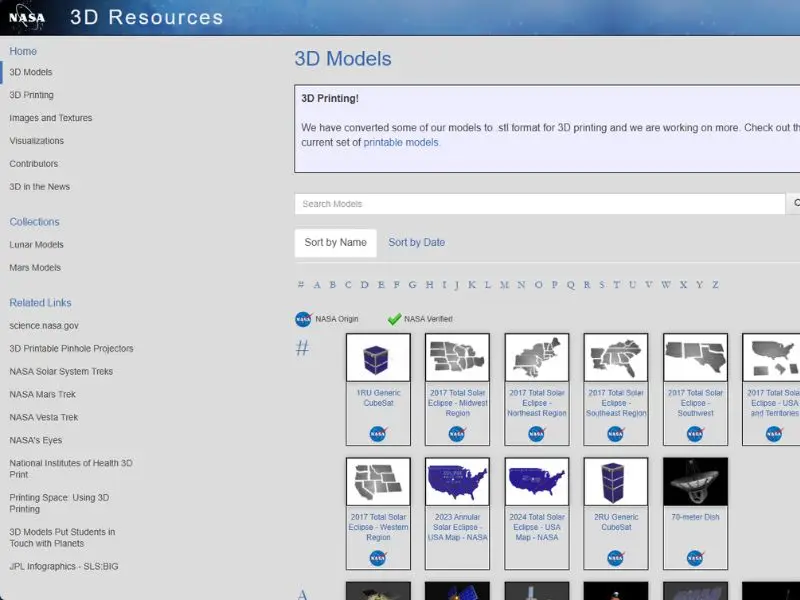Open Printing Space: Using 3D Printing link
This screenshot has height=600, width=800.
(x=59, y=503)
